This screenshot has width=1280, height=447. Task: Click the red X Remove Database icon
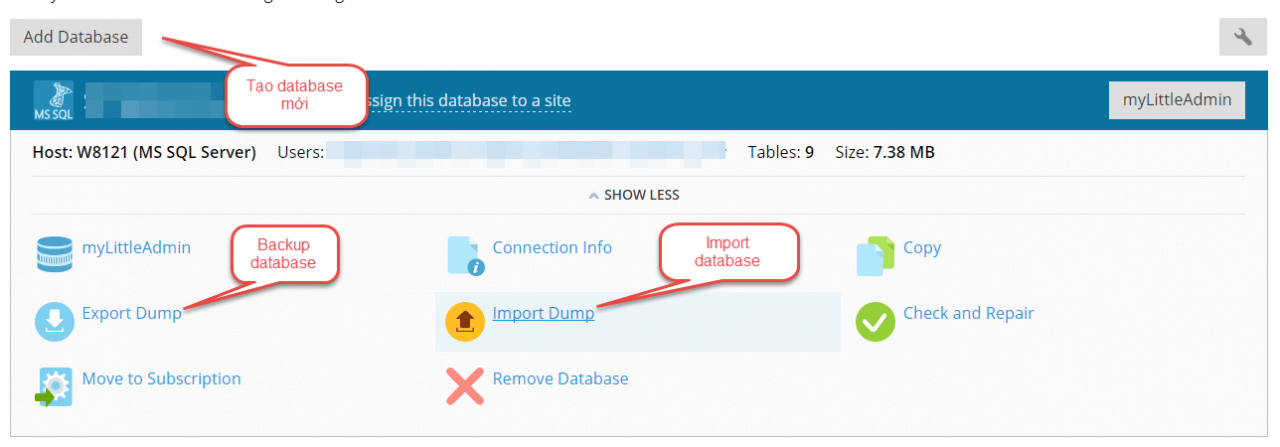pos(465,386)
